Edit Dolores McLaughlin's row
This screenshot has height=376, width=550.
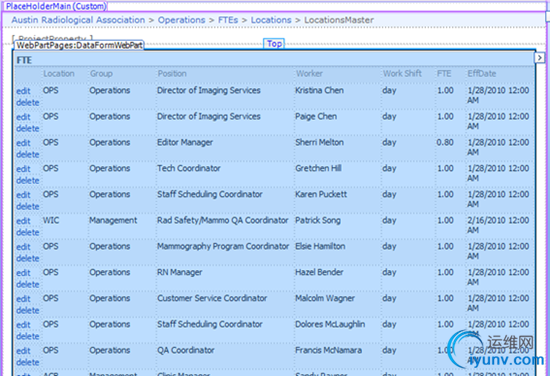23,325
